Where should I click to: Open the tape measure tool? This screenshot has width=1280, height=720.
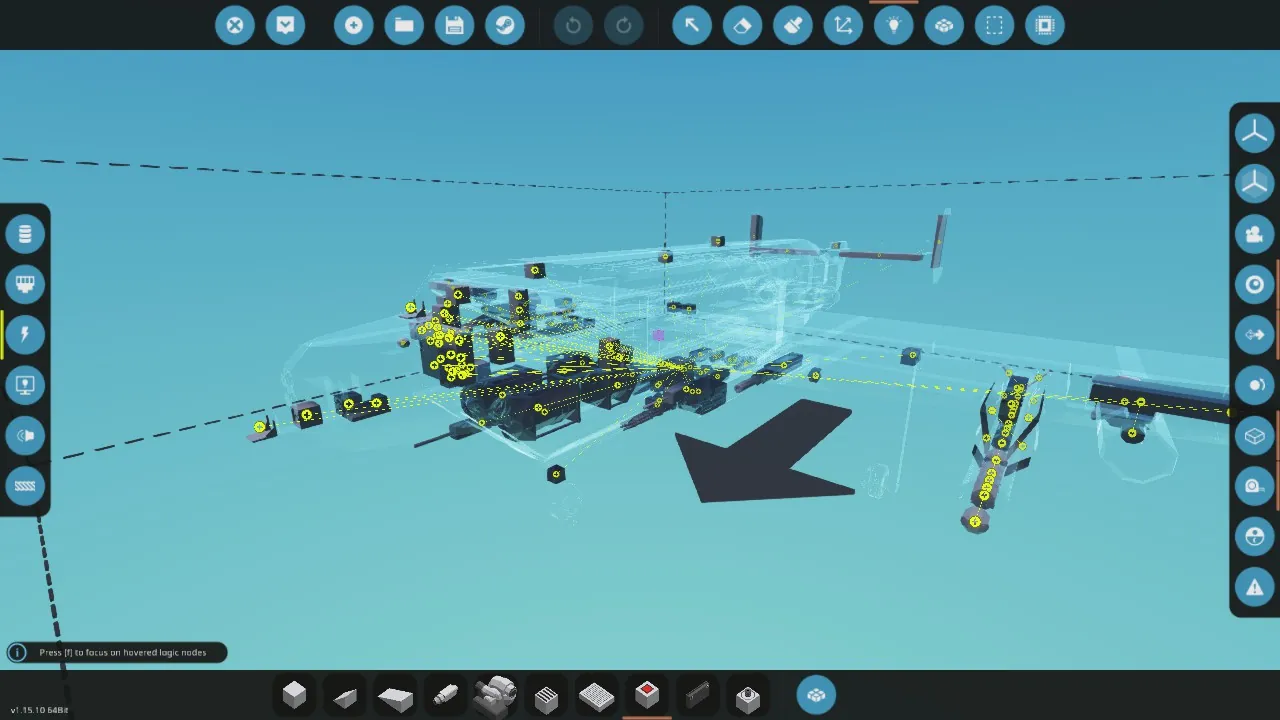1254,486
